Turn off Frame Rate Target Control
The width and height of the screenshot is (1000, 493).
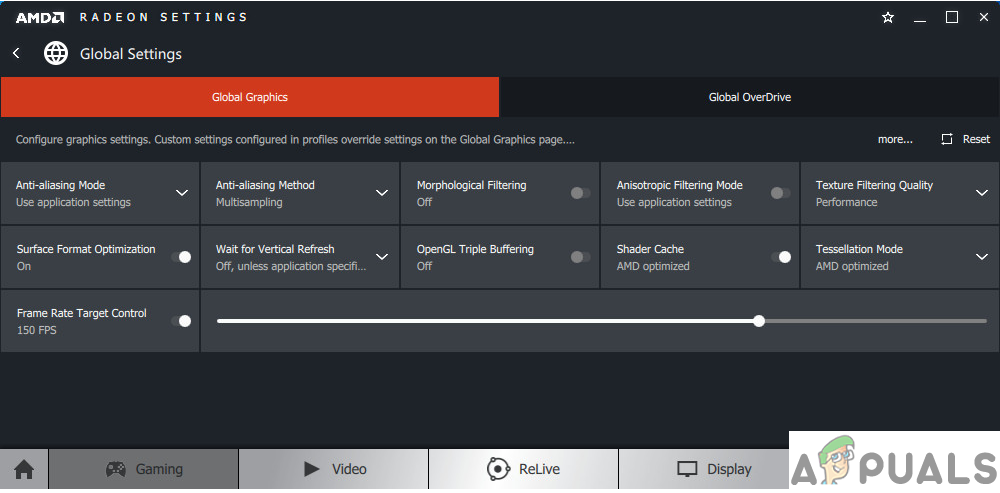click(181, 321)
